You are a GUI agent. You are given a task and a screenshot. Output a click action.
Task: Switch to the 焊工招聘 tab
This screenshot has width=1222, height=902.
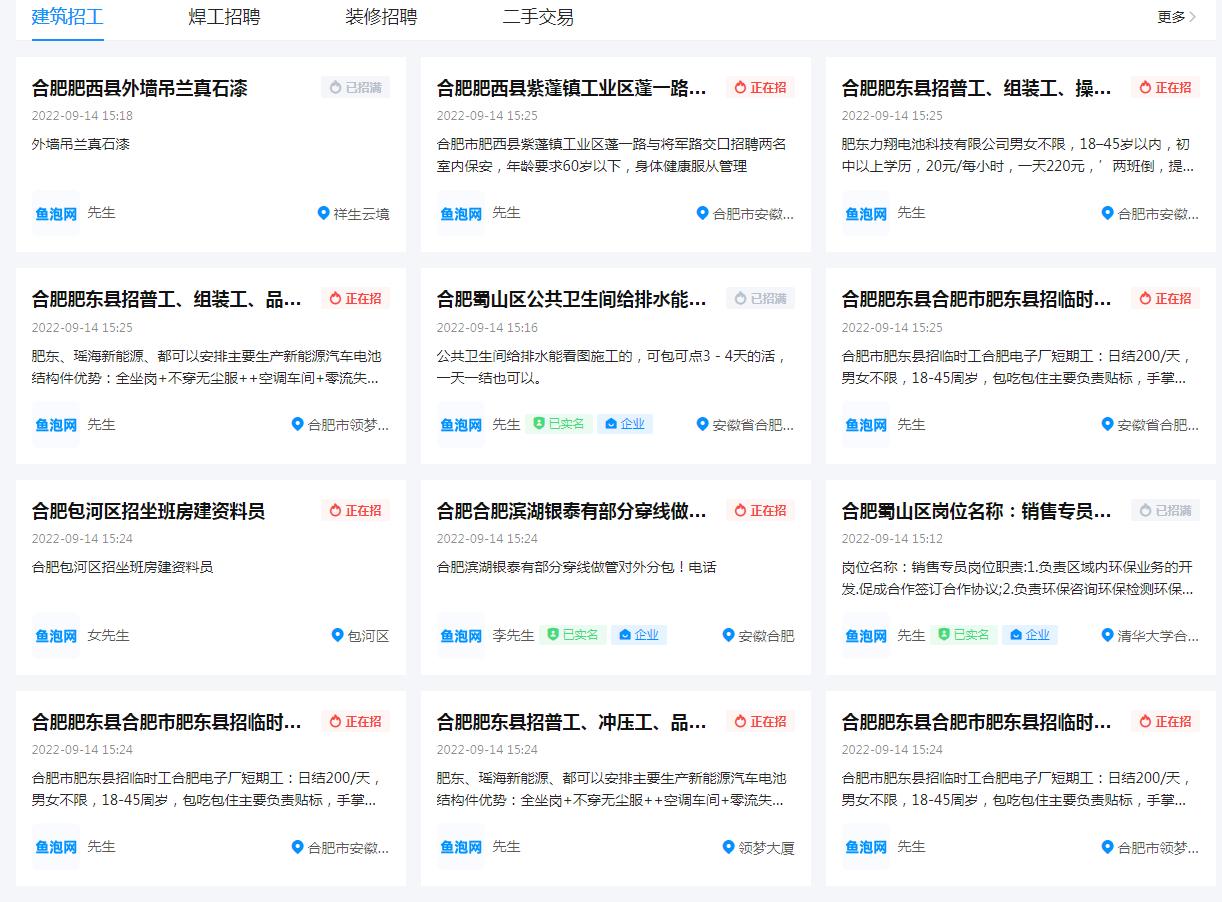point(222,18)
